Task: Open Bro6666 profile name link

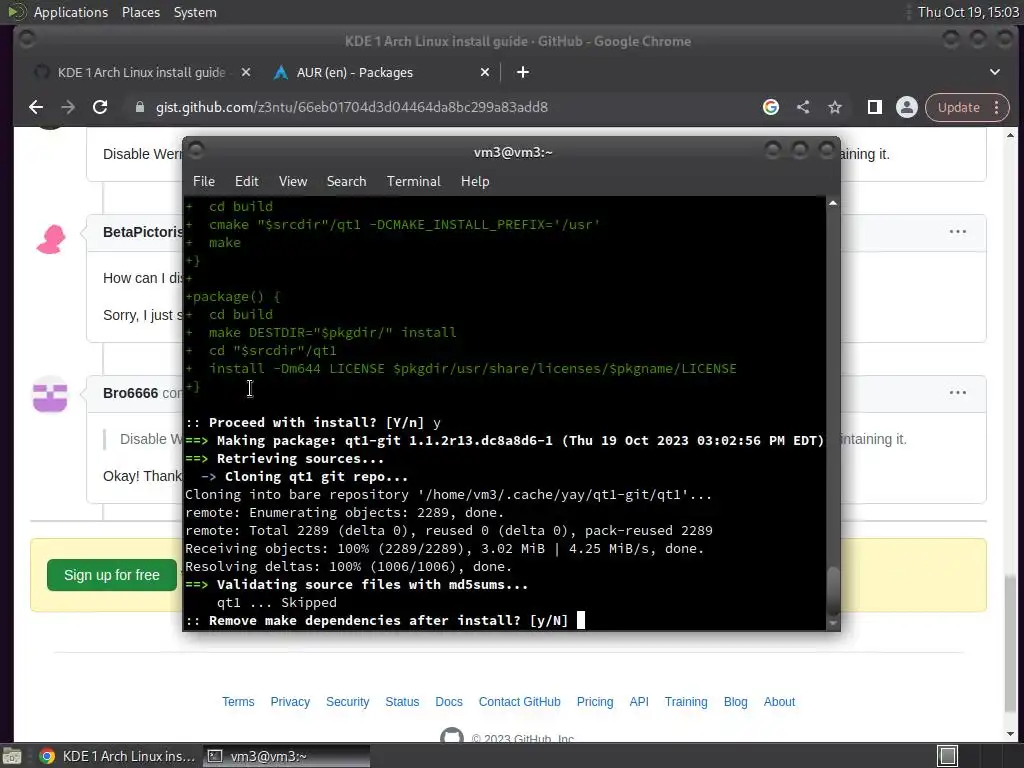Action: (x=130, y=393)
